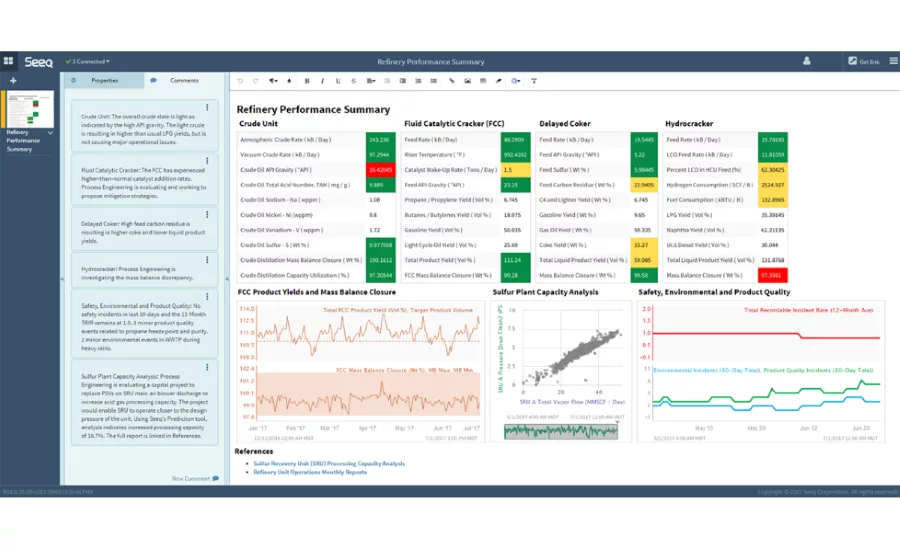Click the Delayed Coker table heading
The height and width of the screenshot is (550, 900).
(565, 123)
